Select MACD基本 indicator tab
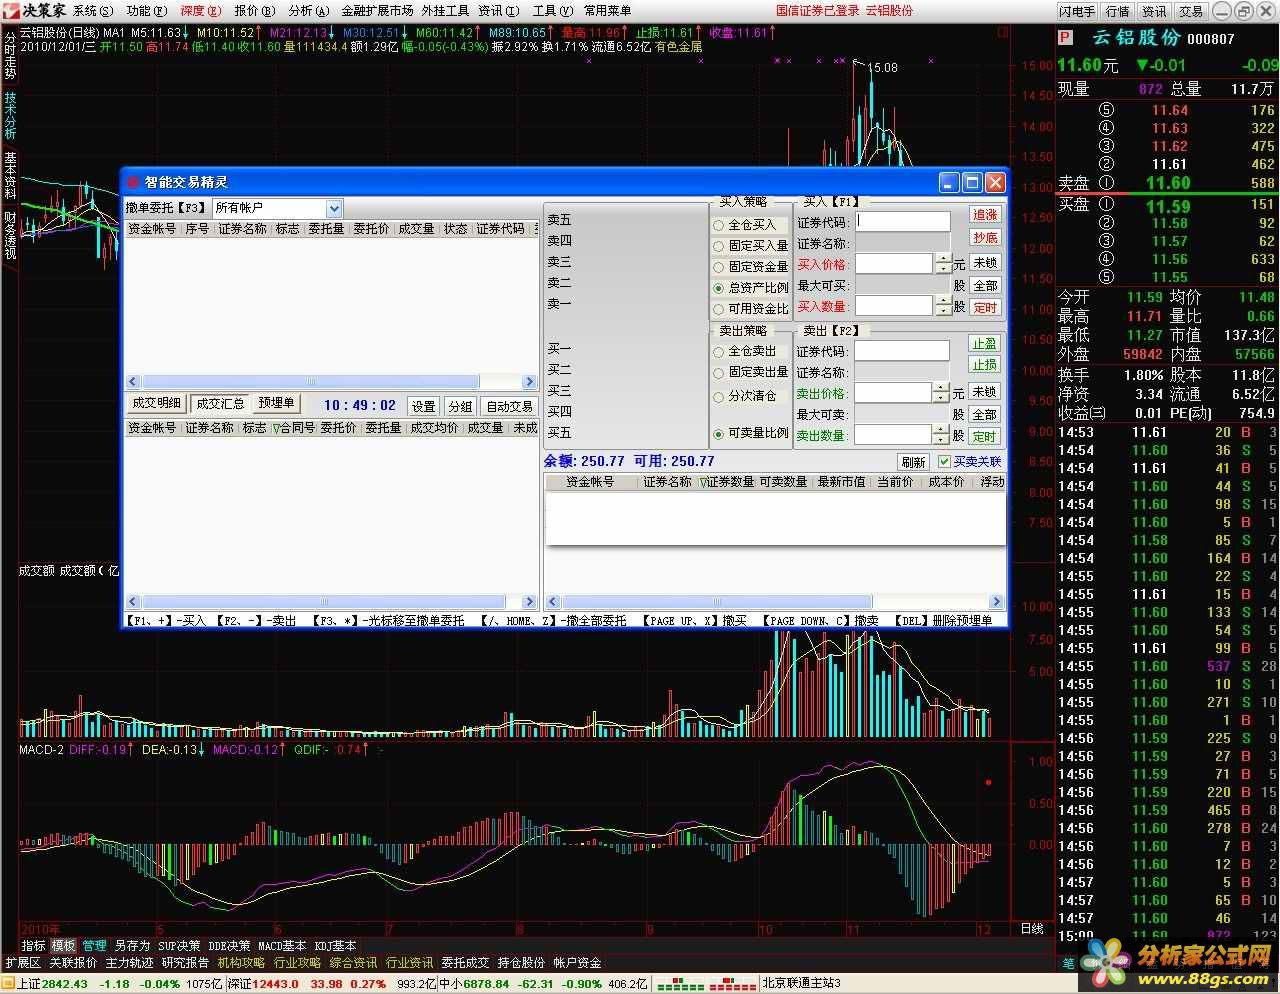Viewport: 1280px width, 994px height. click(x=282, y=945)
